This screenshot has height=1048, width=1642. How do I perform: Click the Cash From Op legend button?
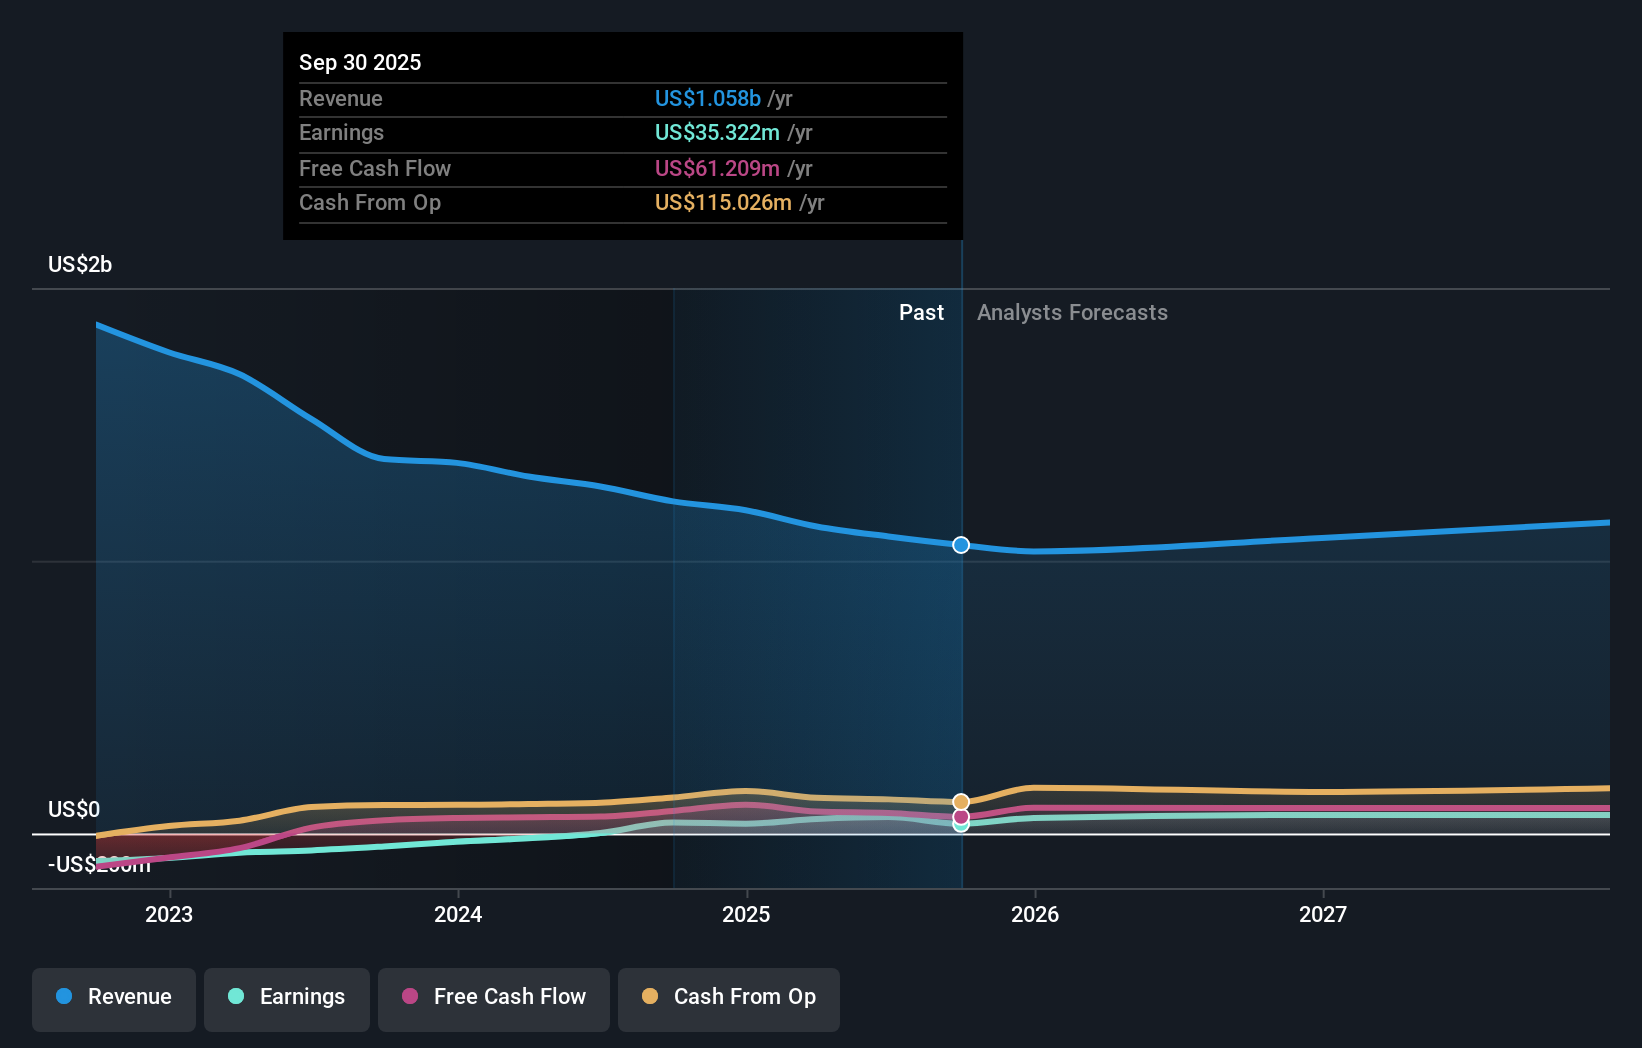(x=728, y=997)
